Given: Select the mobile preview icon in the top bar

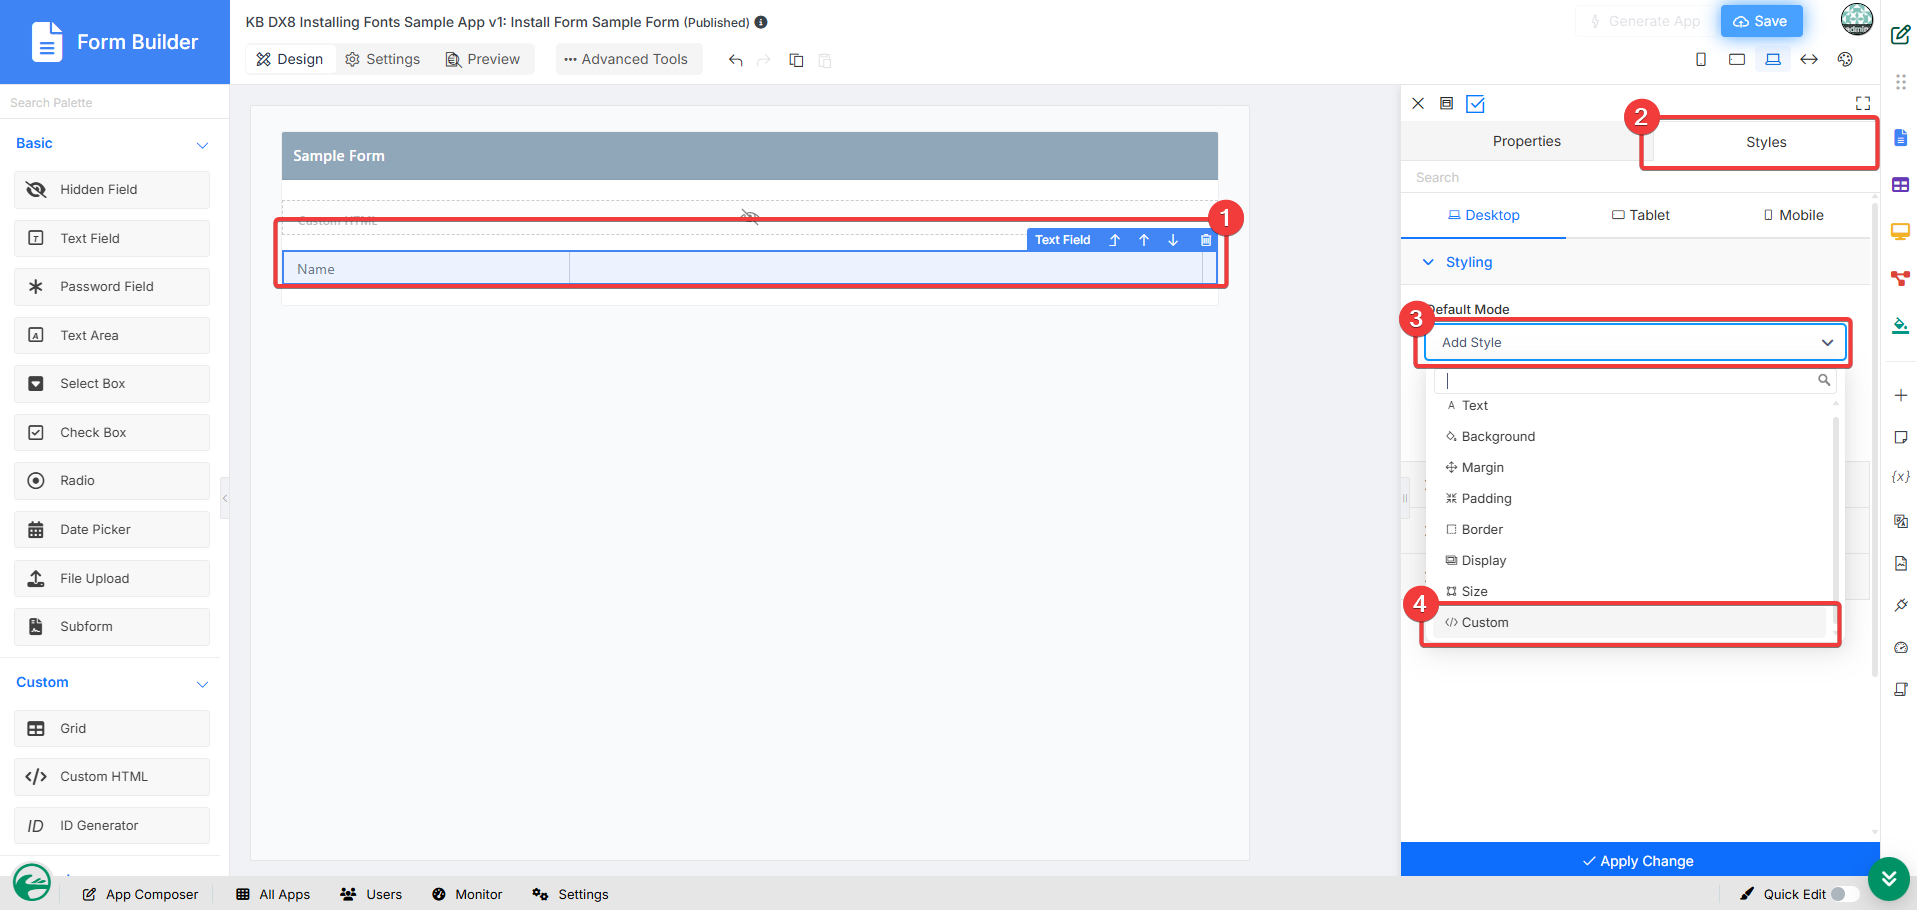Looking at the screenshot, I should click(x=1700, y=60).
